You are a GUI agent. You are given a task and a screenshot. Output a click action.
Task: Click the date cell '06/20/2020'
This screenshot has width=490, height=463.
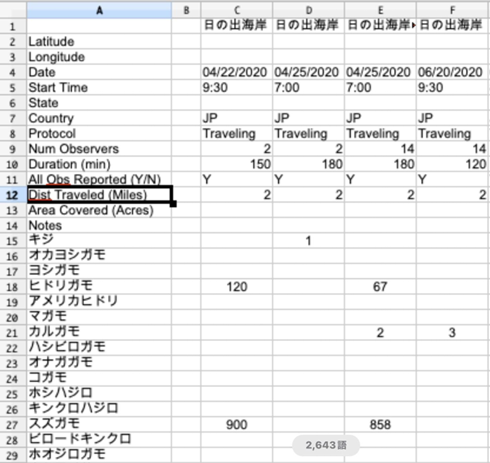452,72
